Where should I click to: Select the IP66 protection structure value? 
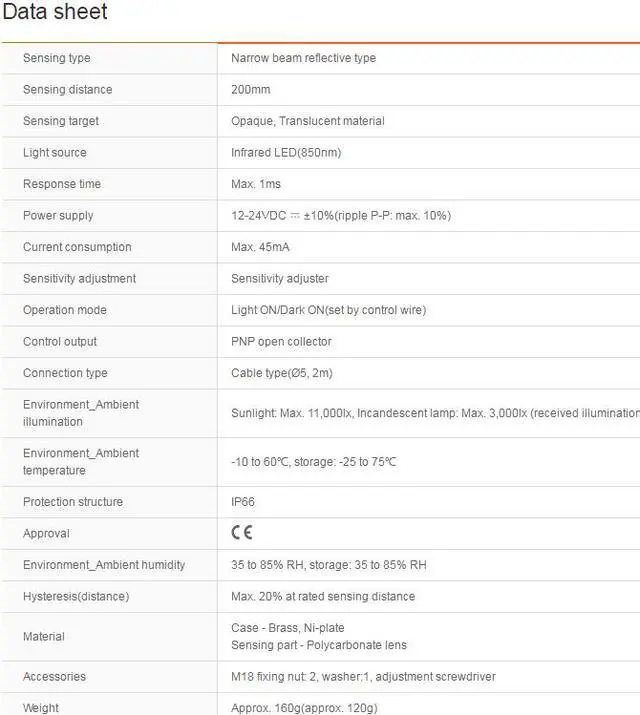243,502
